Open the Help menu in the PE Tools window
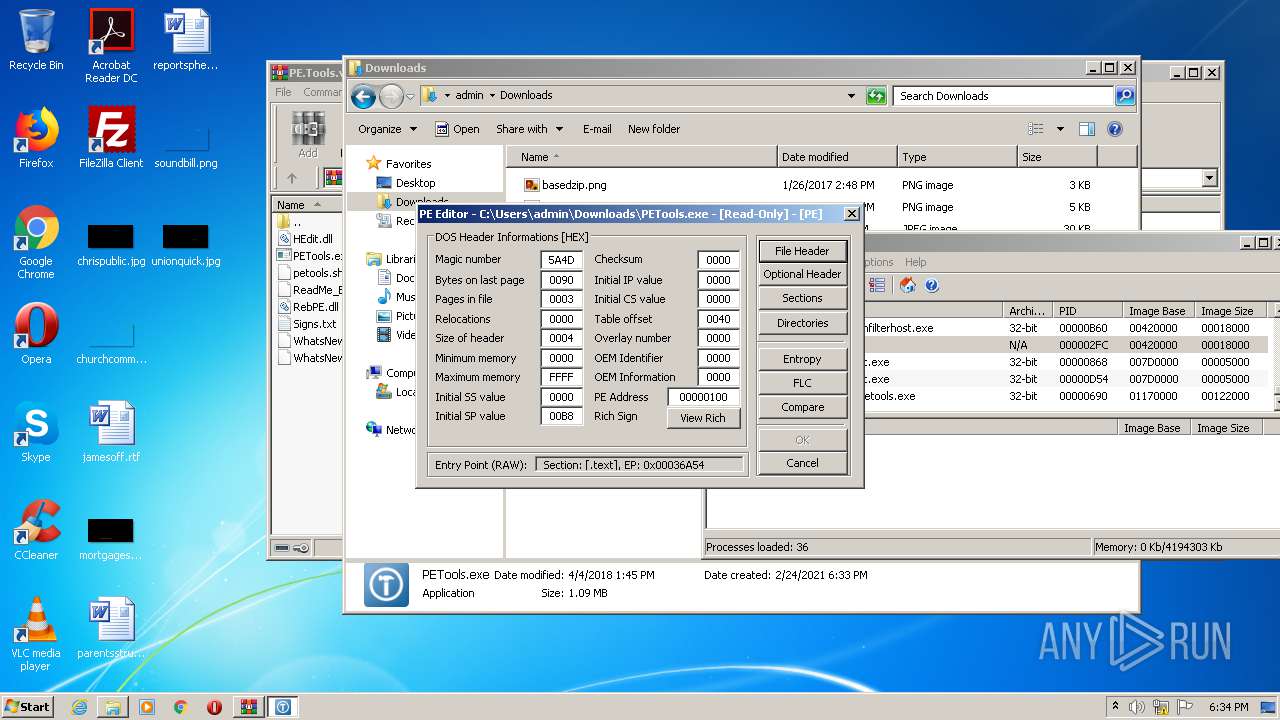 click(916, 262)
